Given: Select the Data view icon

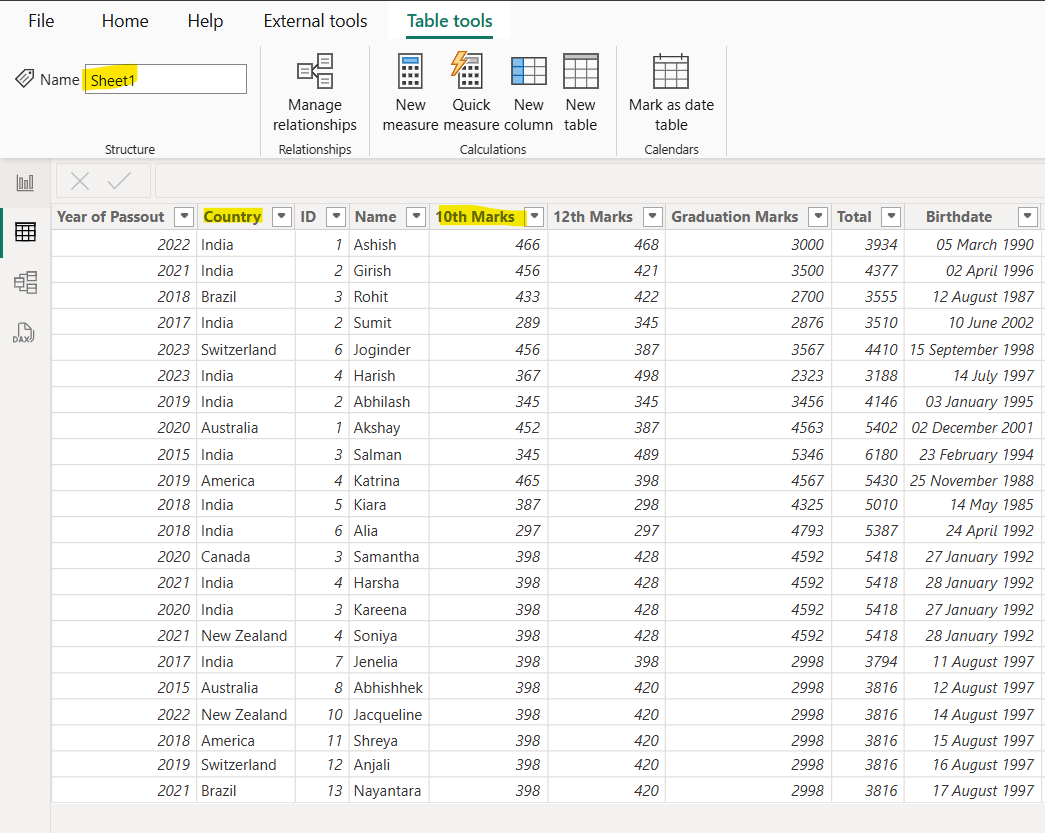Looking at the screenshot, I should pos(25,231).
